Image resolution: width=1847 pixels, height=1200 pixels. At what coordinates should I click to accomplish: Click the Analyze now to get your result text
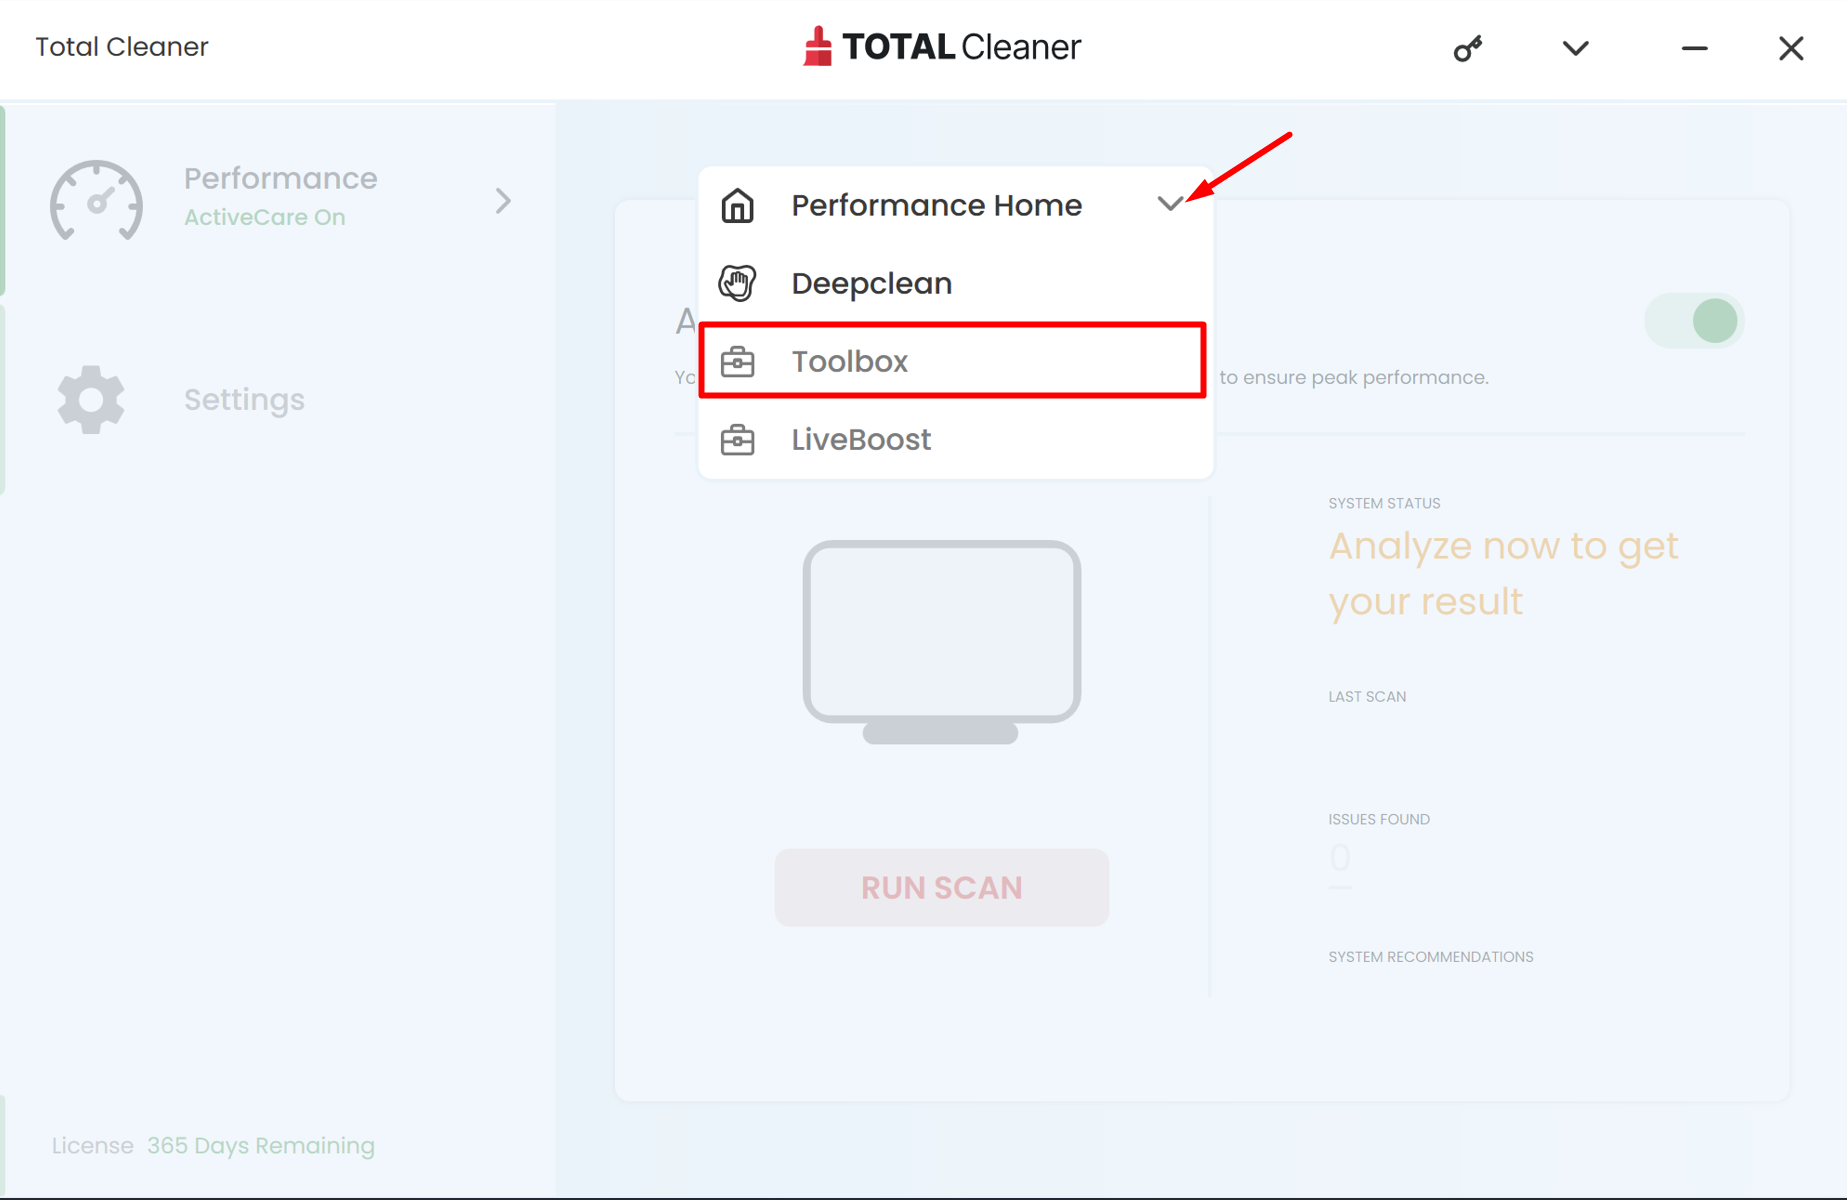1503,574
